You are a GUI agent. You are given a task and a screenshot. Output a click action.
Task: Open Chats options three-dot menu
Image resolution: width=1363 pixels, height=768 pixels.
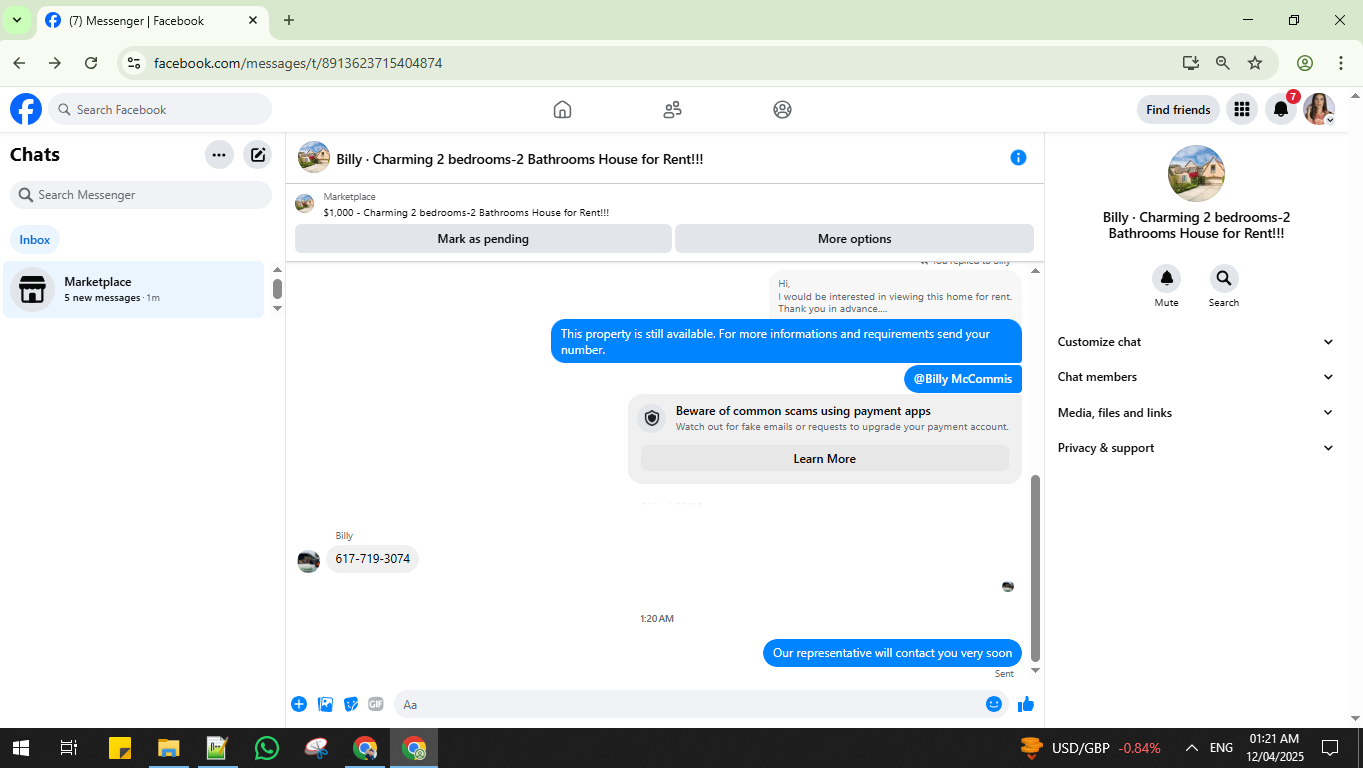pyautogui.click(x=219, y=155)
